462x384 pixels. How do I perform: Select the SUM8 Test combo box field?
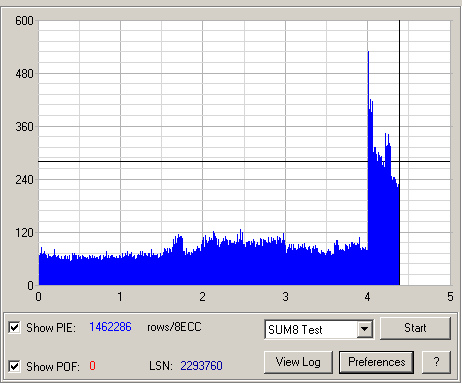[319, 329]
